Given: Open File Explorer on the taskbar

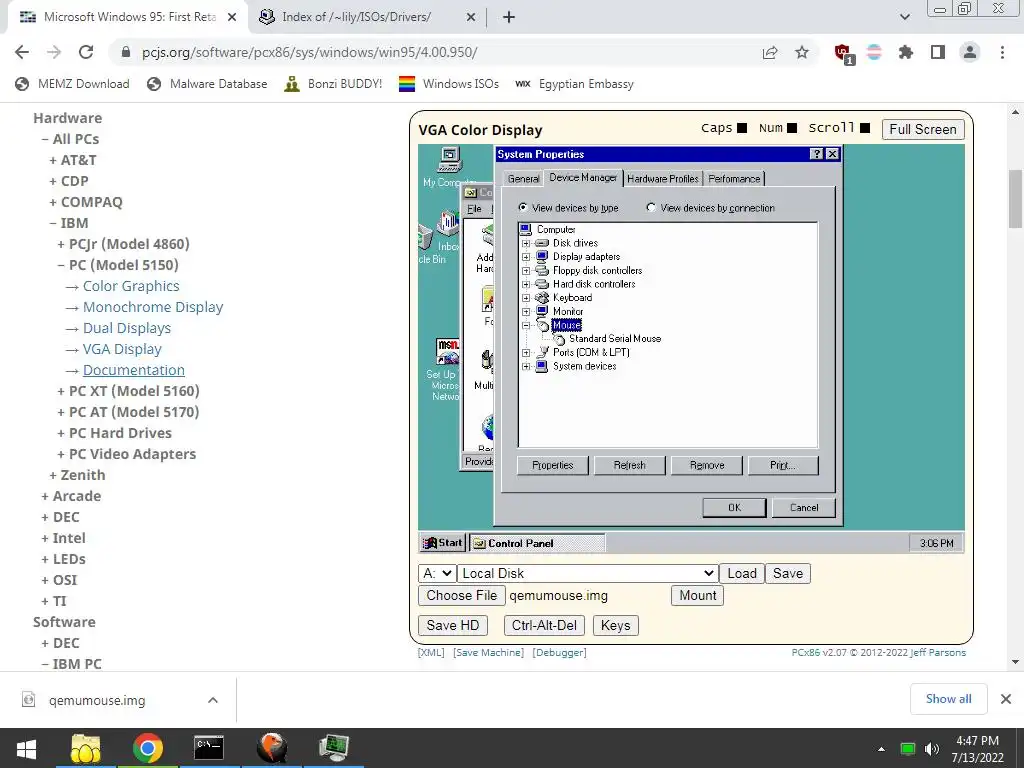Looking at the screenshot, I should pos(86,748).
